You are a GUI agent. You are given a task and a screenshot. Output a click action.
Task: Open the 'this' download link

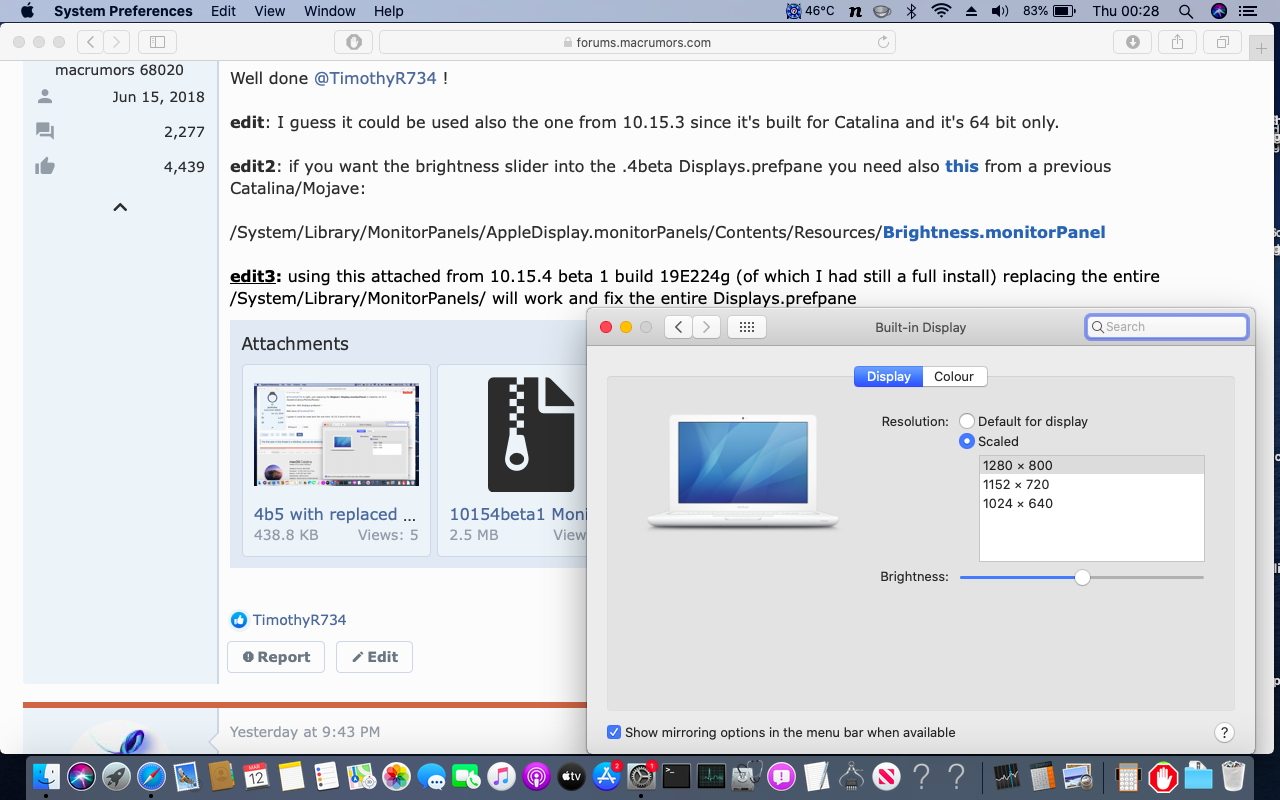962,166
